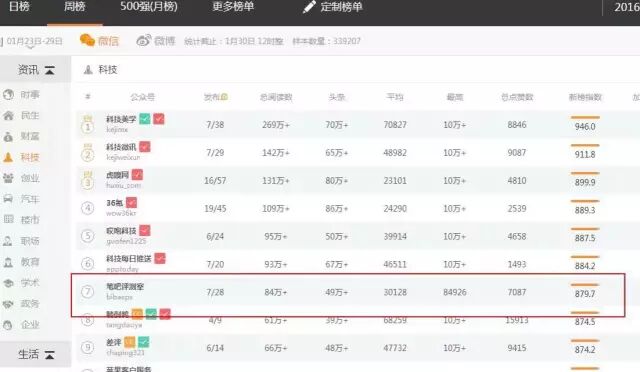This screenshot has width=640, height=372.
Task: Click the 职场 person icon
Action: pos(8,241)
